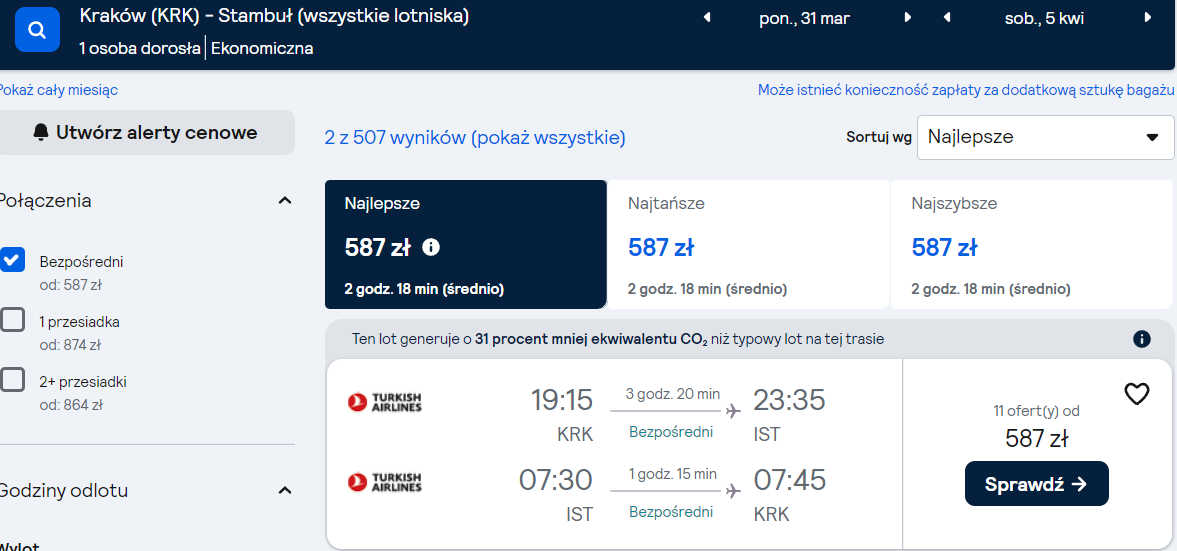Collapse the Godziny odlotu section

[x=284, y=491]
